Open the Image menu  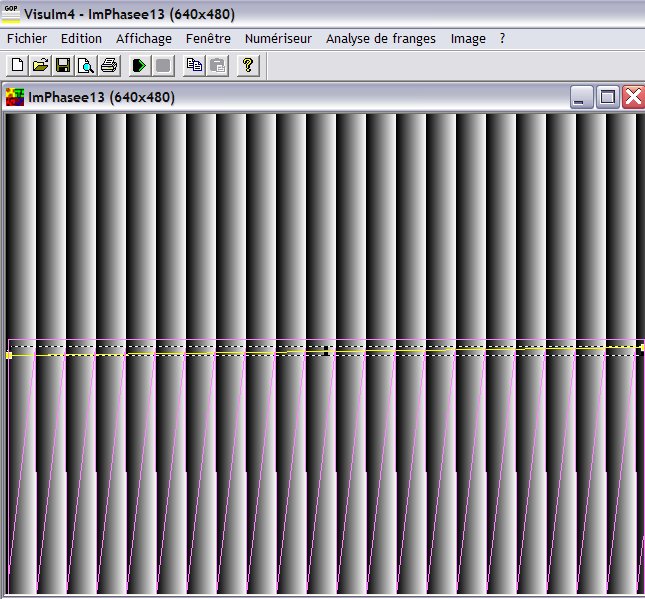click(468, 39)
